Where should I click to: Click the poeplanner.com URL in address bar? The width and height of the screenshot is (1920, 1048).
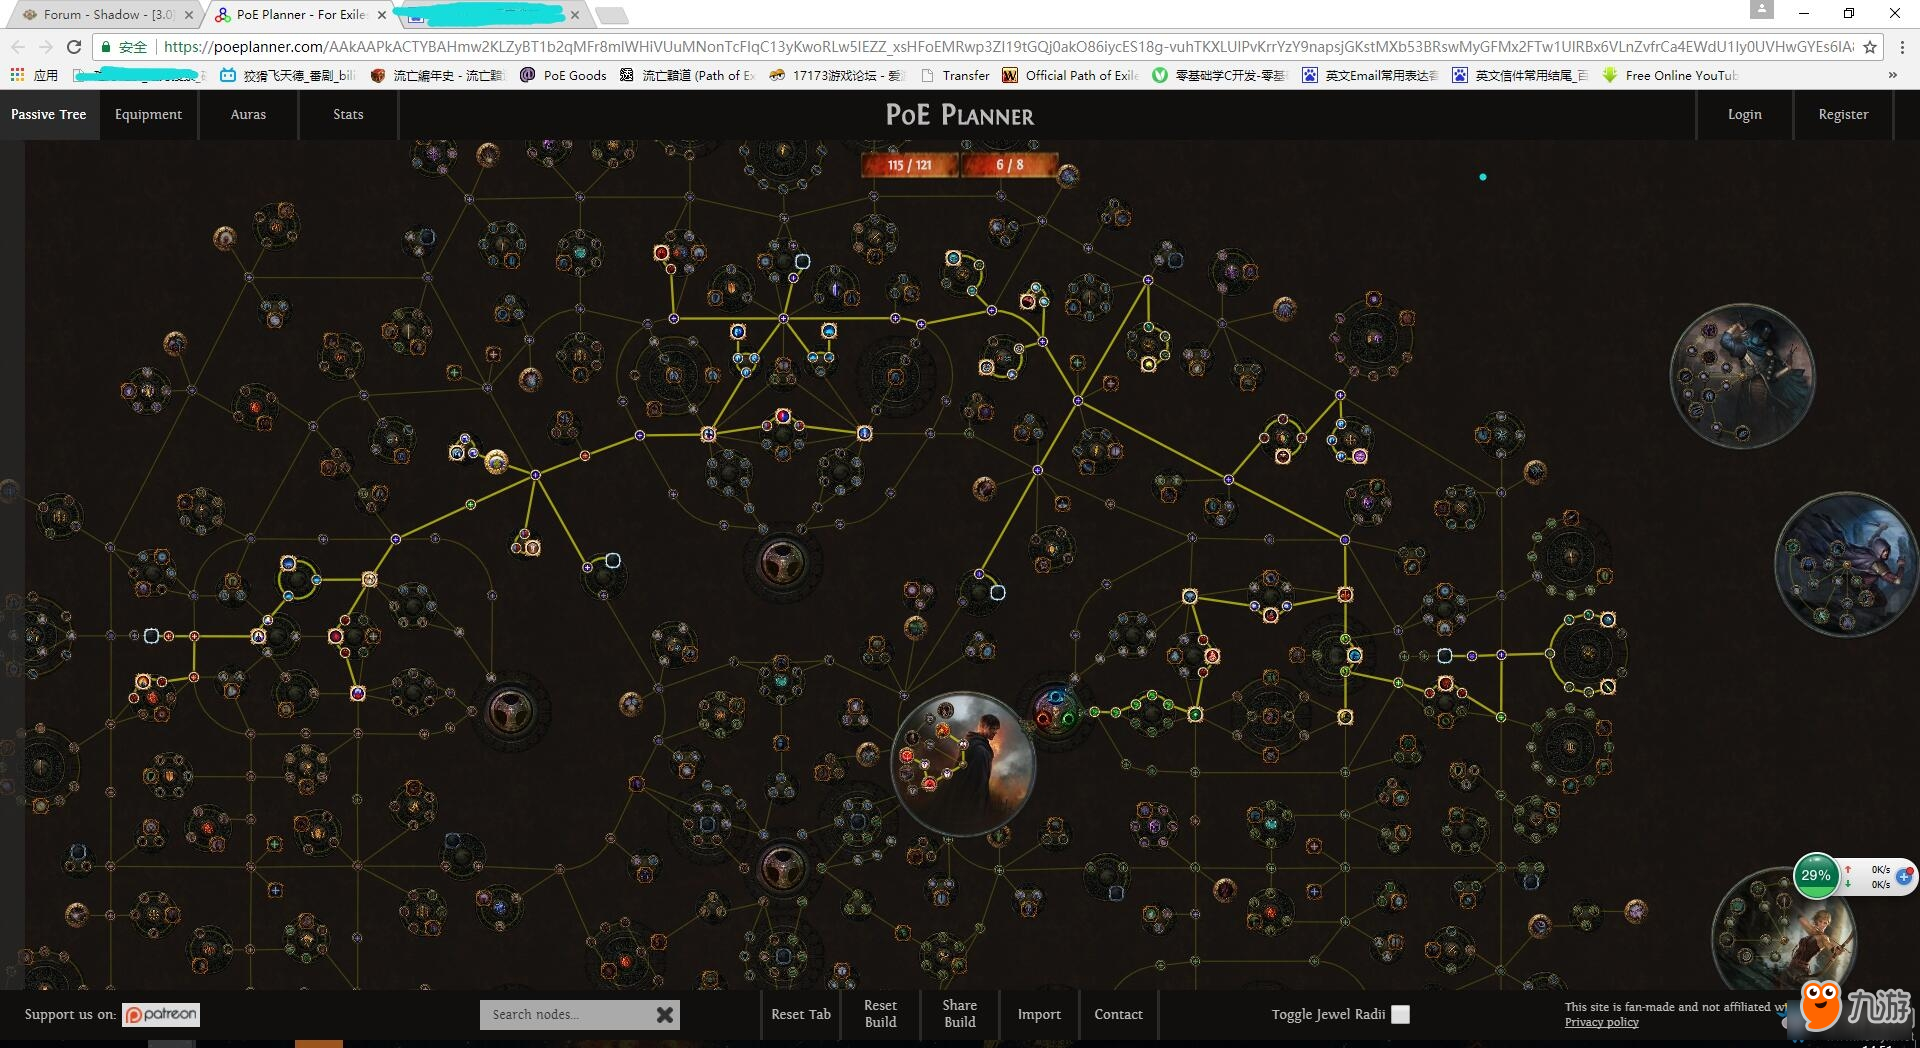pos(1008,47)
